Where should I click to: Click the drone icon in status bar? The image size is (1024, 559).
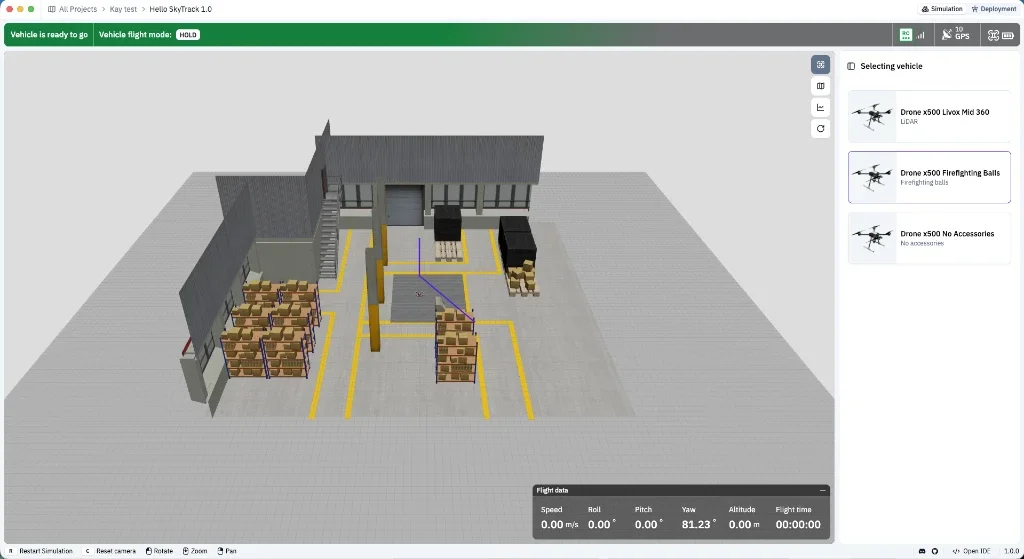click(993, 35)
